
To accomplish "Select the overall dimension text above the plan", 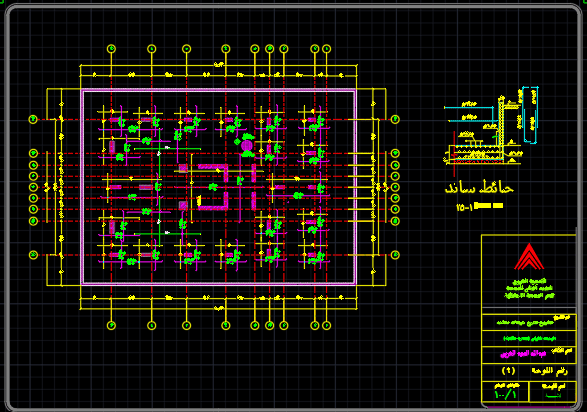I will pyautogui.click(x=219, y=64).
